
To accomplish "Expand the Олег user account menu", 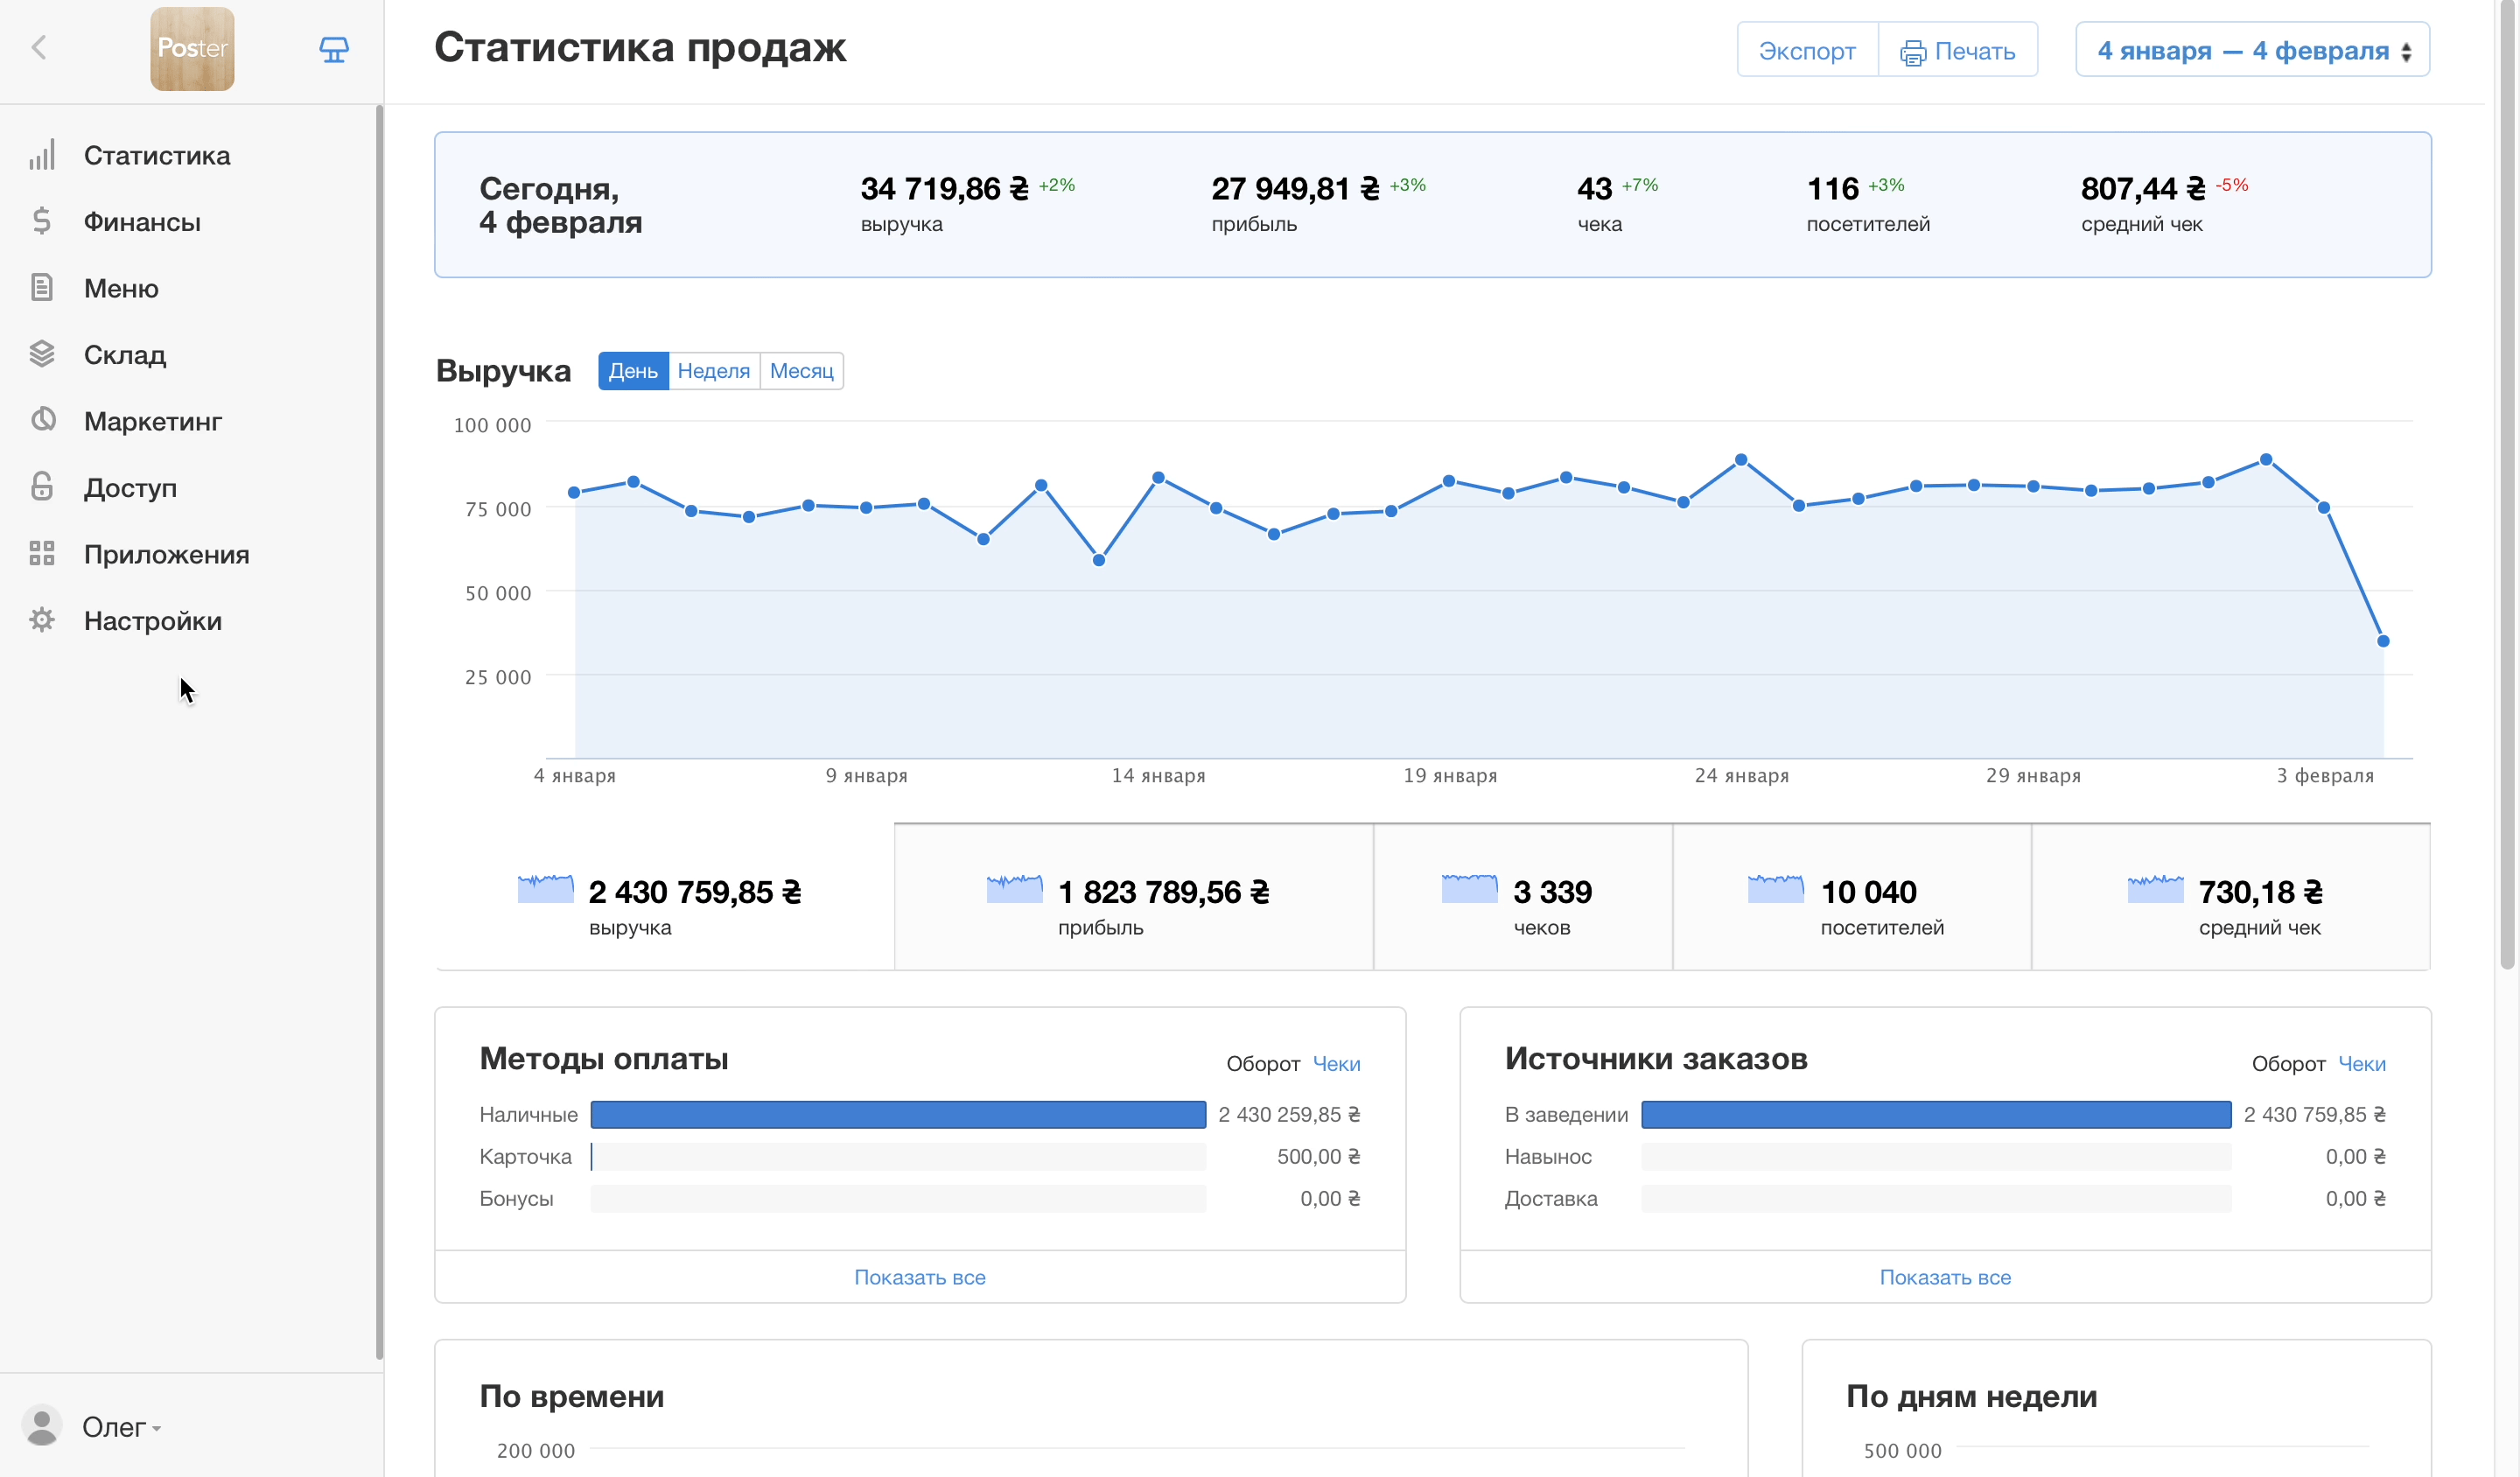I will 120,1427.
